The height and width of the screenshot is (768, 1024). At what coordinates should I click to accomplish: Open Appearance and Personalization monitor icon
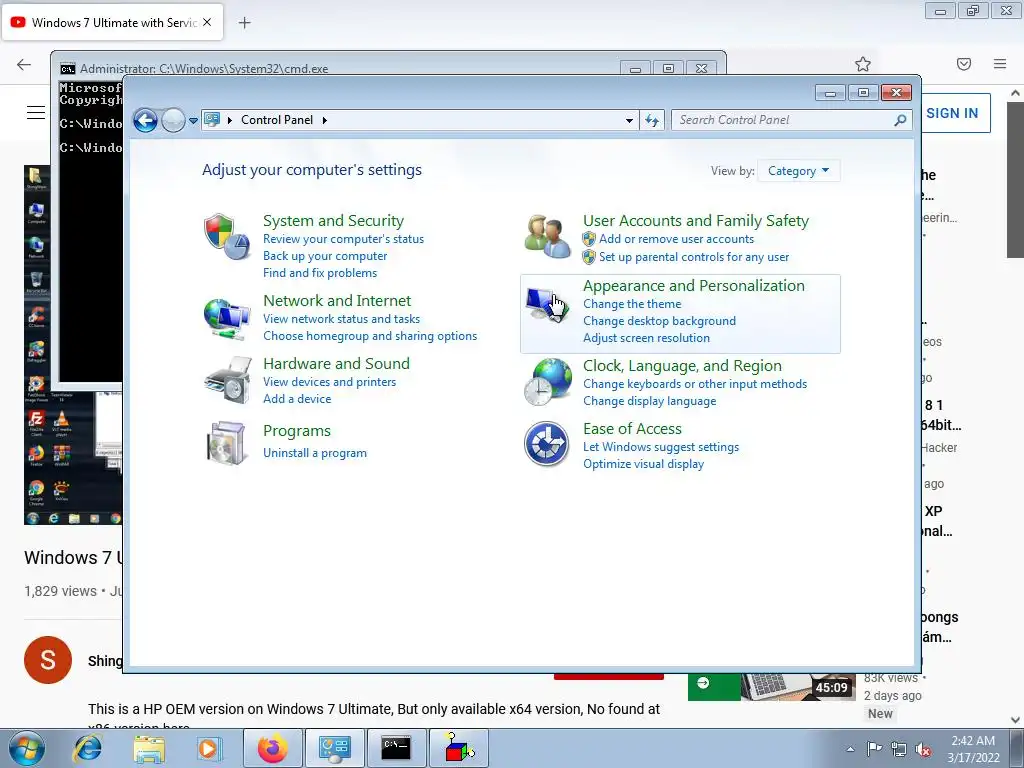(547, 304)
